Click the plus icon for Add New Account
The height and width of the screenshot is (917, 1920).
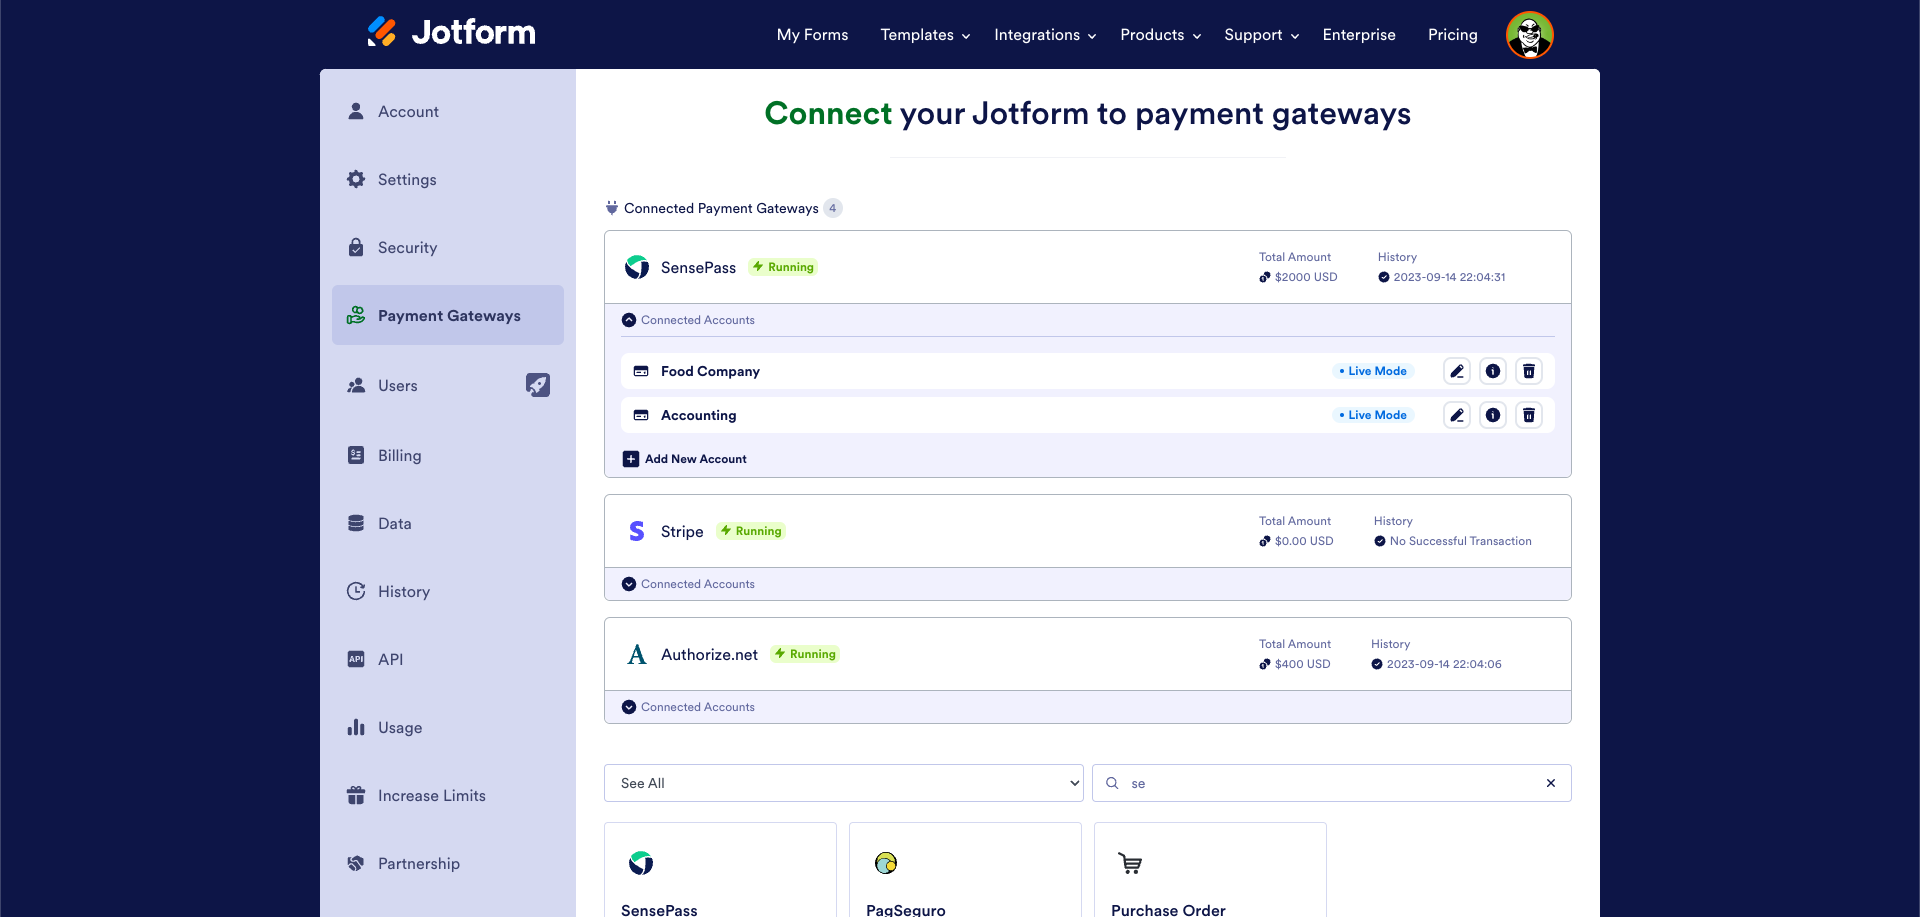point(631,459)
